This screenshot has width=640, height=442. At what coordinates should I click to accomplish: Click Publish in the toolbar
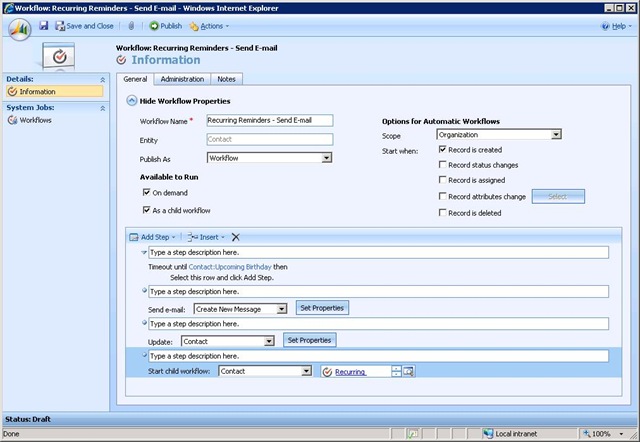(165, 26)
